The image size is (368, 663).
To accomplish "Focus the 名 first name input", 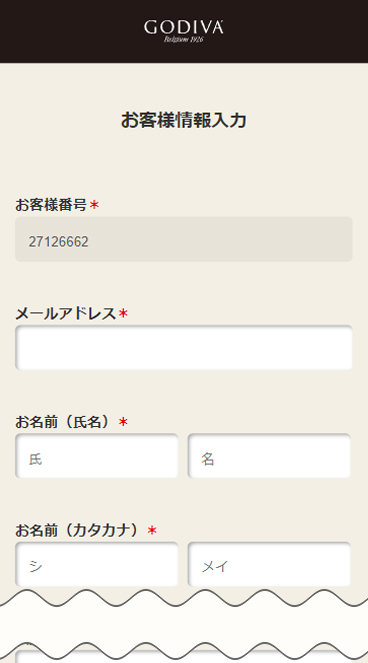I will coord(269,456).
